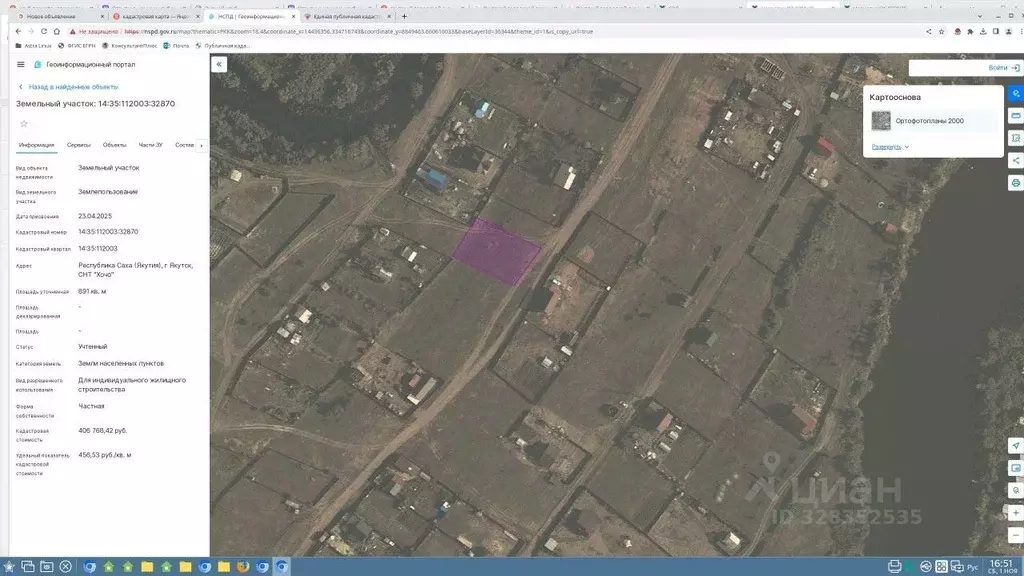The height and width of the screenshot is (576, 1024).
Task: Open the hamburger menu in portal header
Action: pyautogui.click(x=21, y=64)
